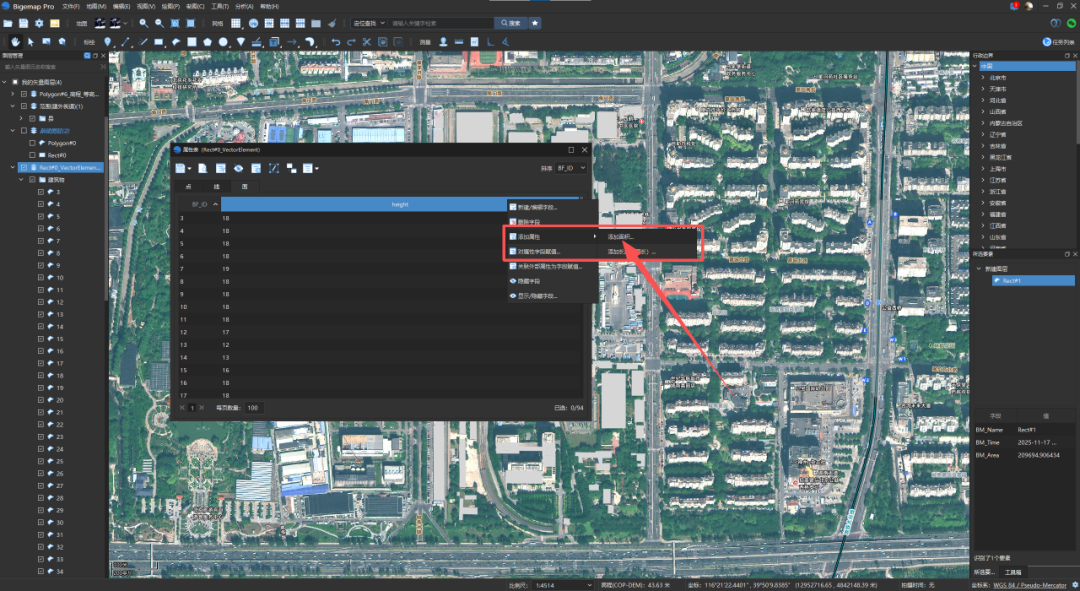
Task: Choose 隐藏字段 in context menu
Action: pyautogui.click(x=552, y=281)
